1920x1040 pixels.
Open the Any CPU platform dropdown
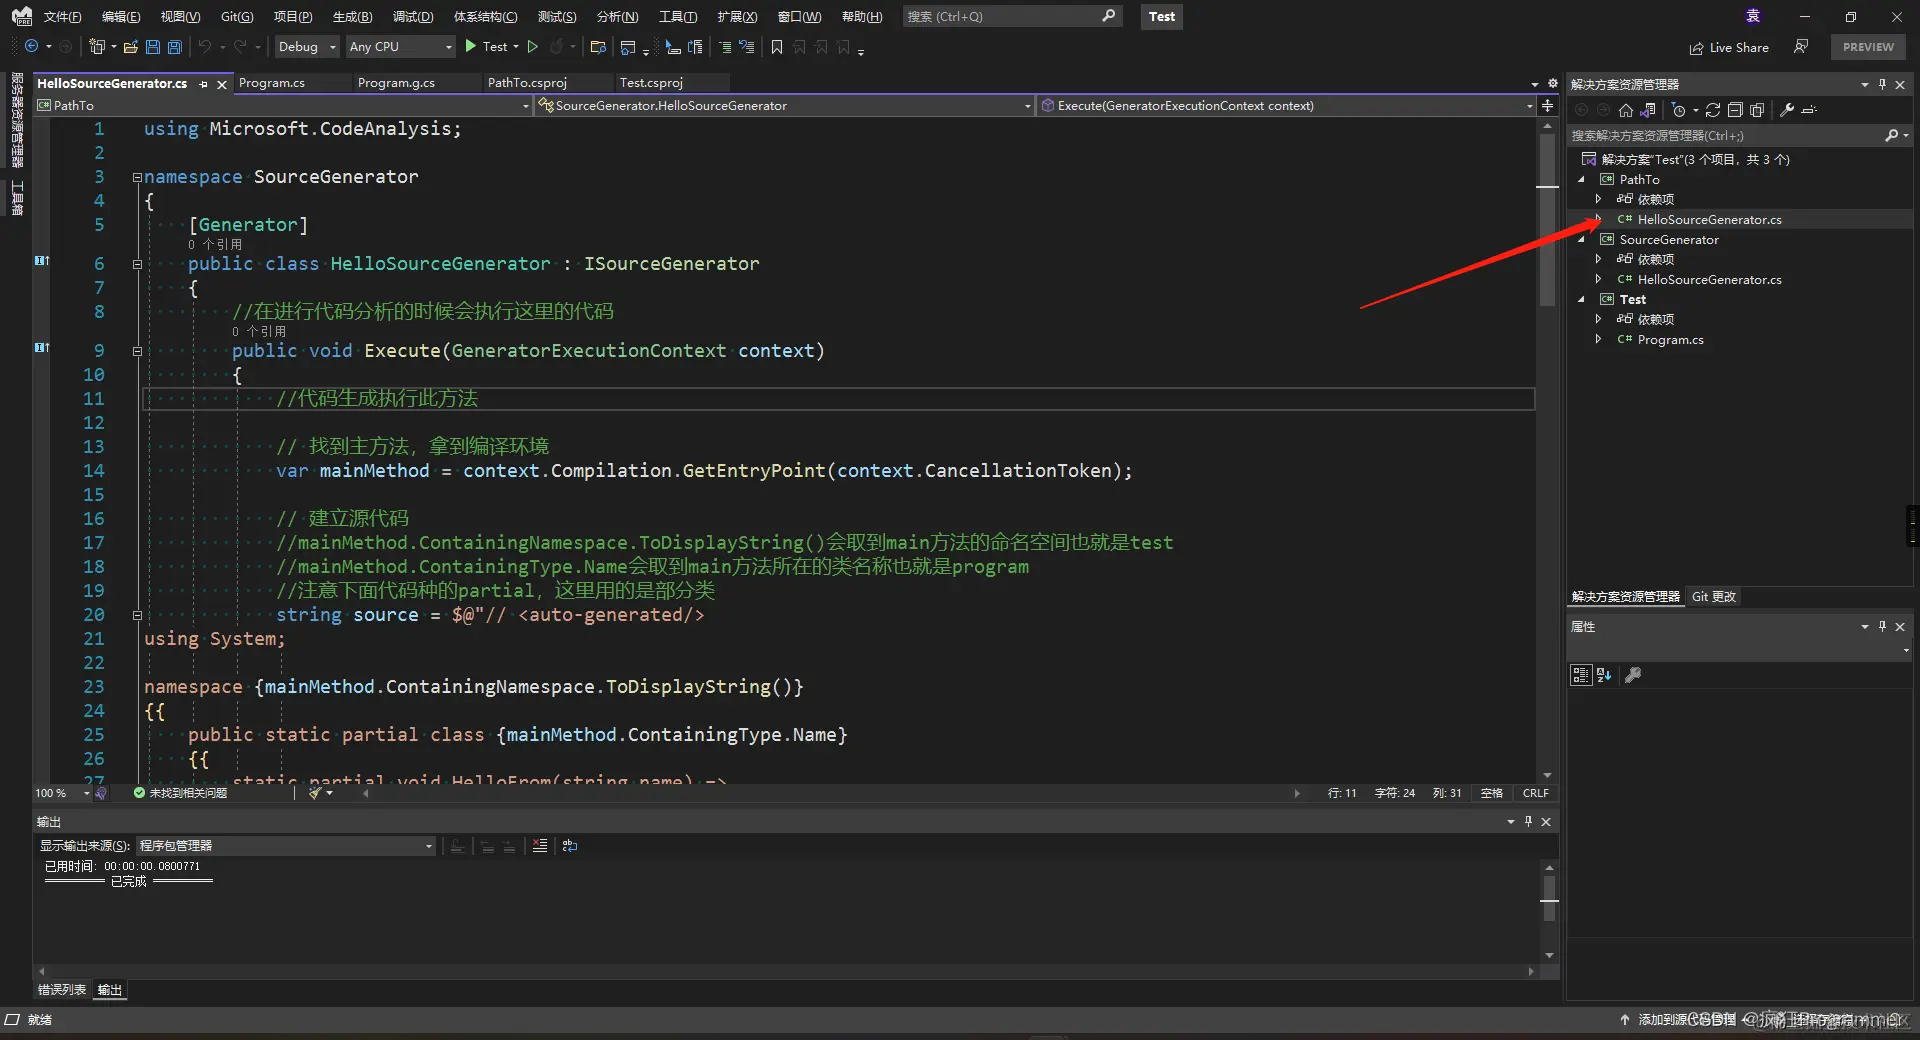[400, 47]
